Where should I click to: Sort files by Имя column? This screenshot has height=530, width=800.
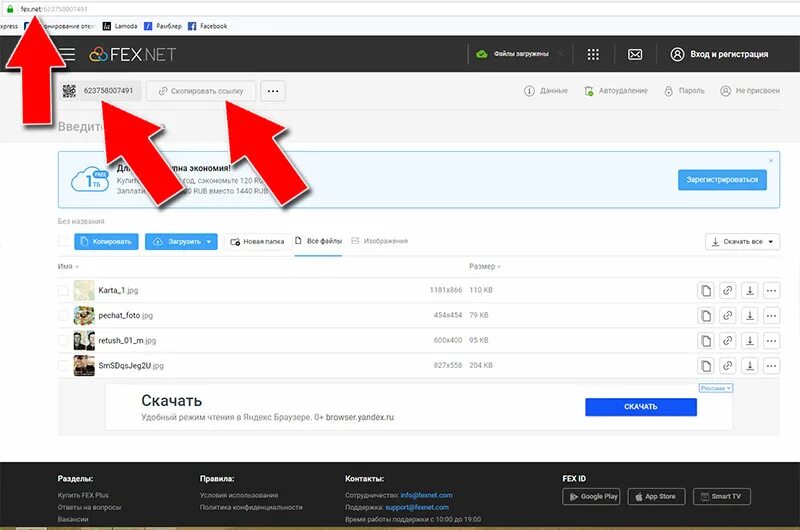coord(68,266)
